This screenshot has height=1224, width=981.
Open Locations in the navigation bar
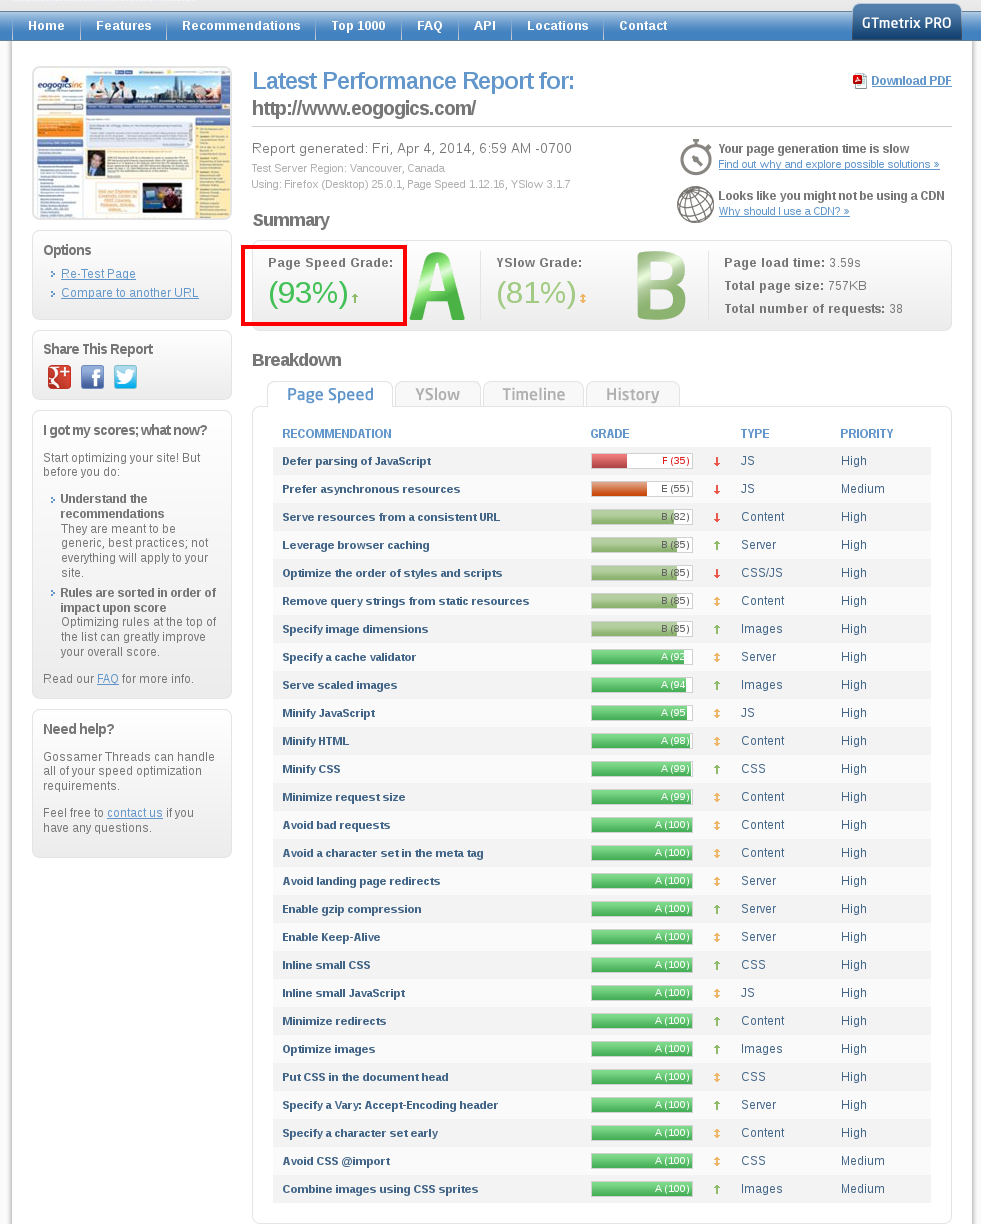(557, 26)
